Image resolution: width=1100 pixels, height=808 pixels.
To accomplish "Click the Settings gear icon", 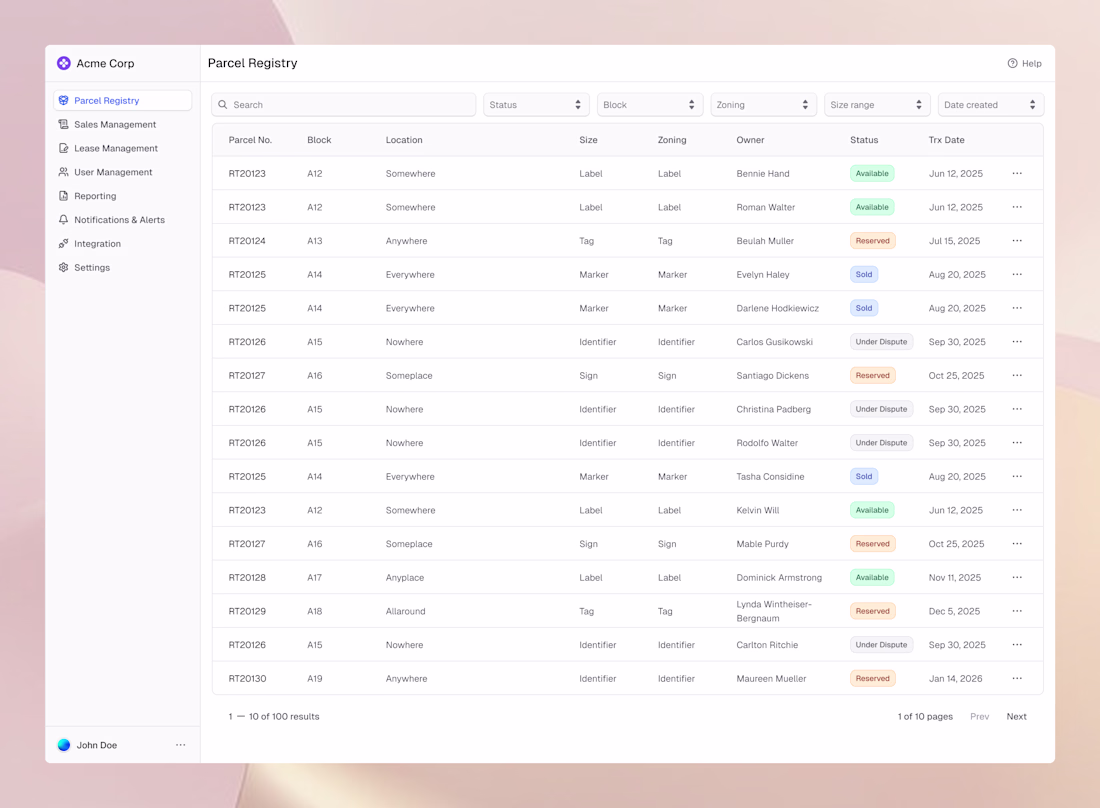I will tap(64, 267).
